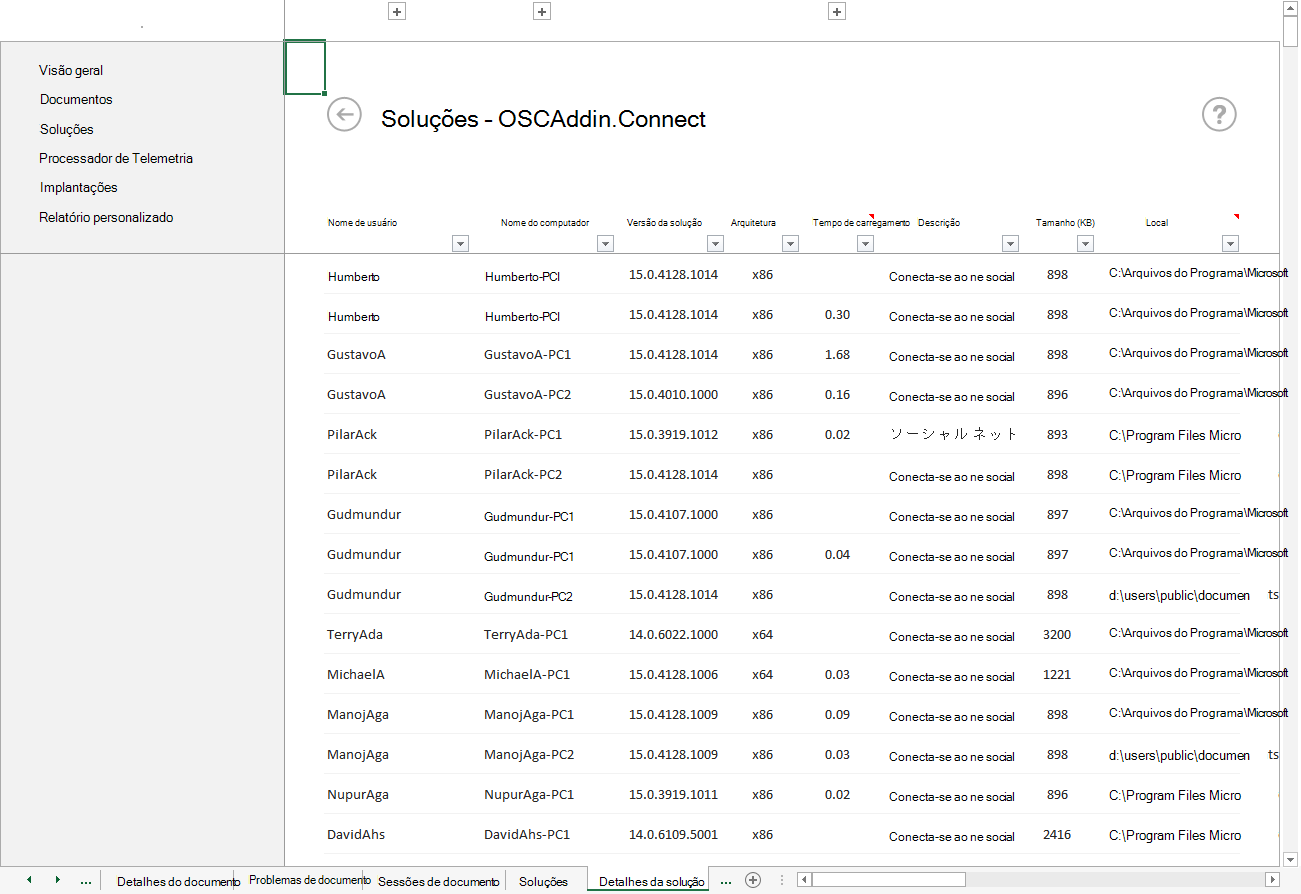Select the TerryAda user name cell
The height and width of the screenshot is (894, 1301).
pos(355,635)
